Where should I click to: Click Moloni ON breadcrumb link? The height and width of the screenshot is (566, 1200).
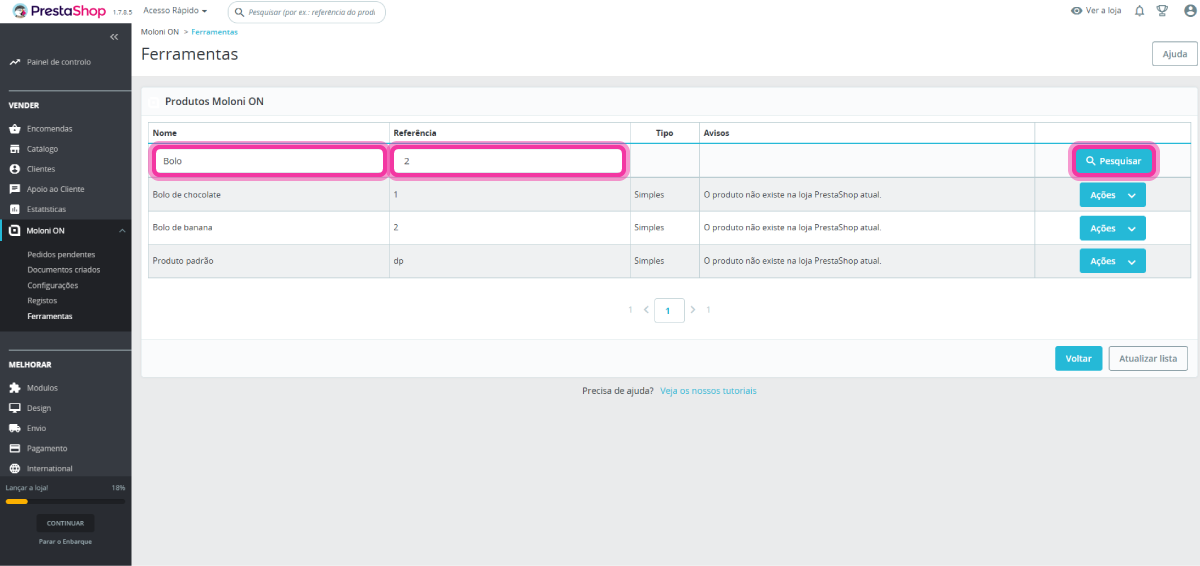pyautogui.click(x=160, y=32)
